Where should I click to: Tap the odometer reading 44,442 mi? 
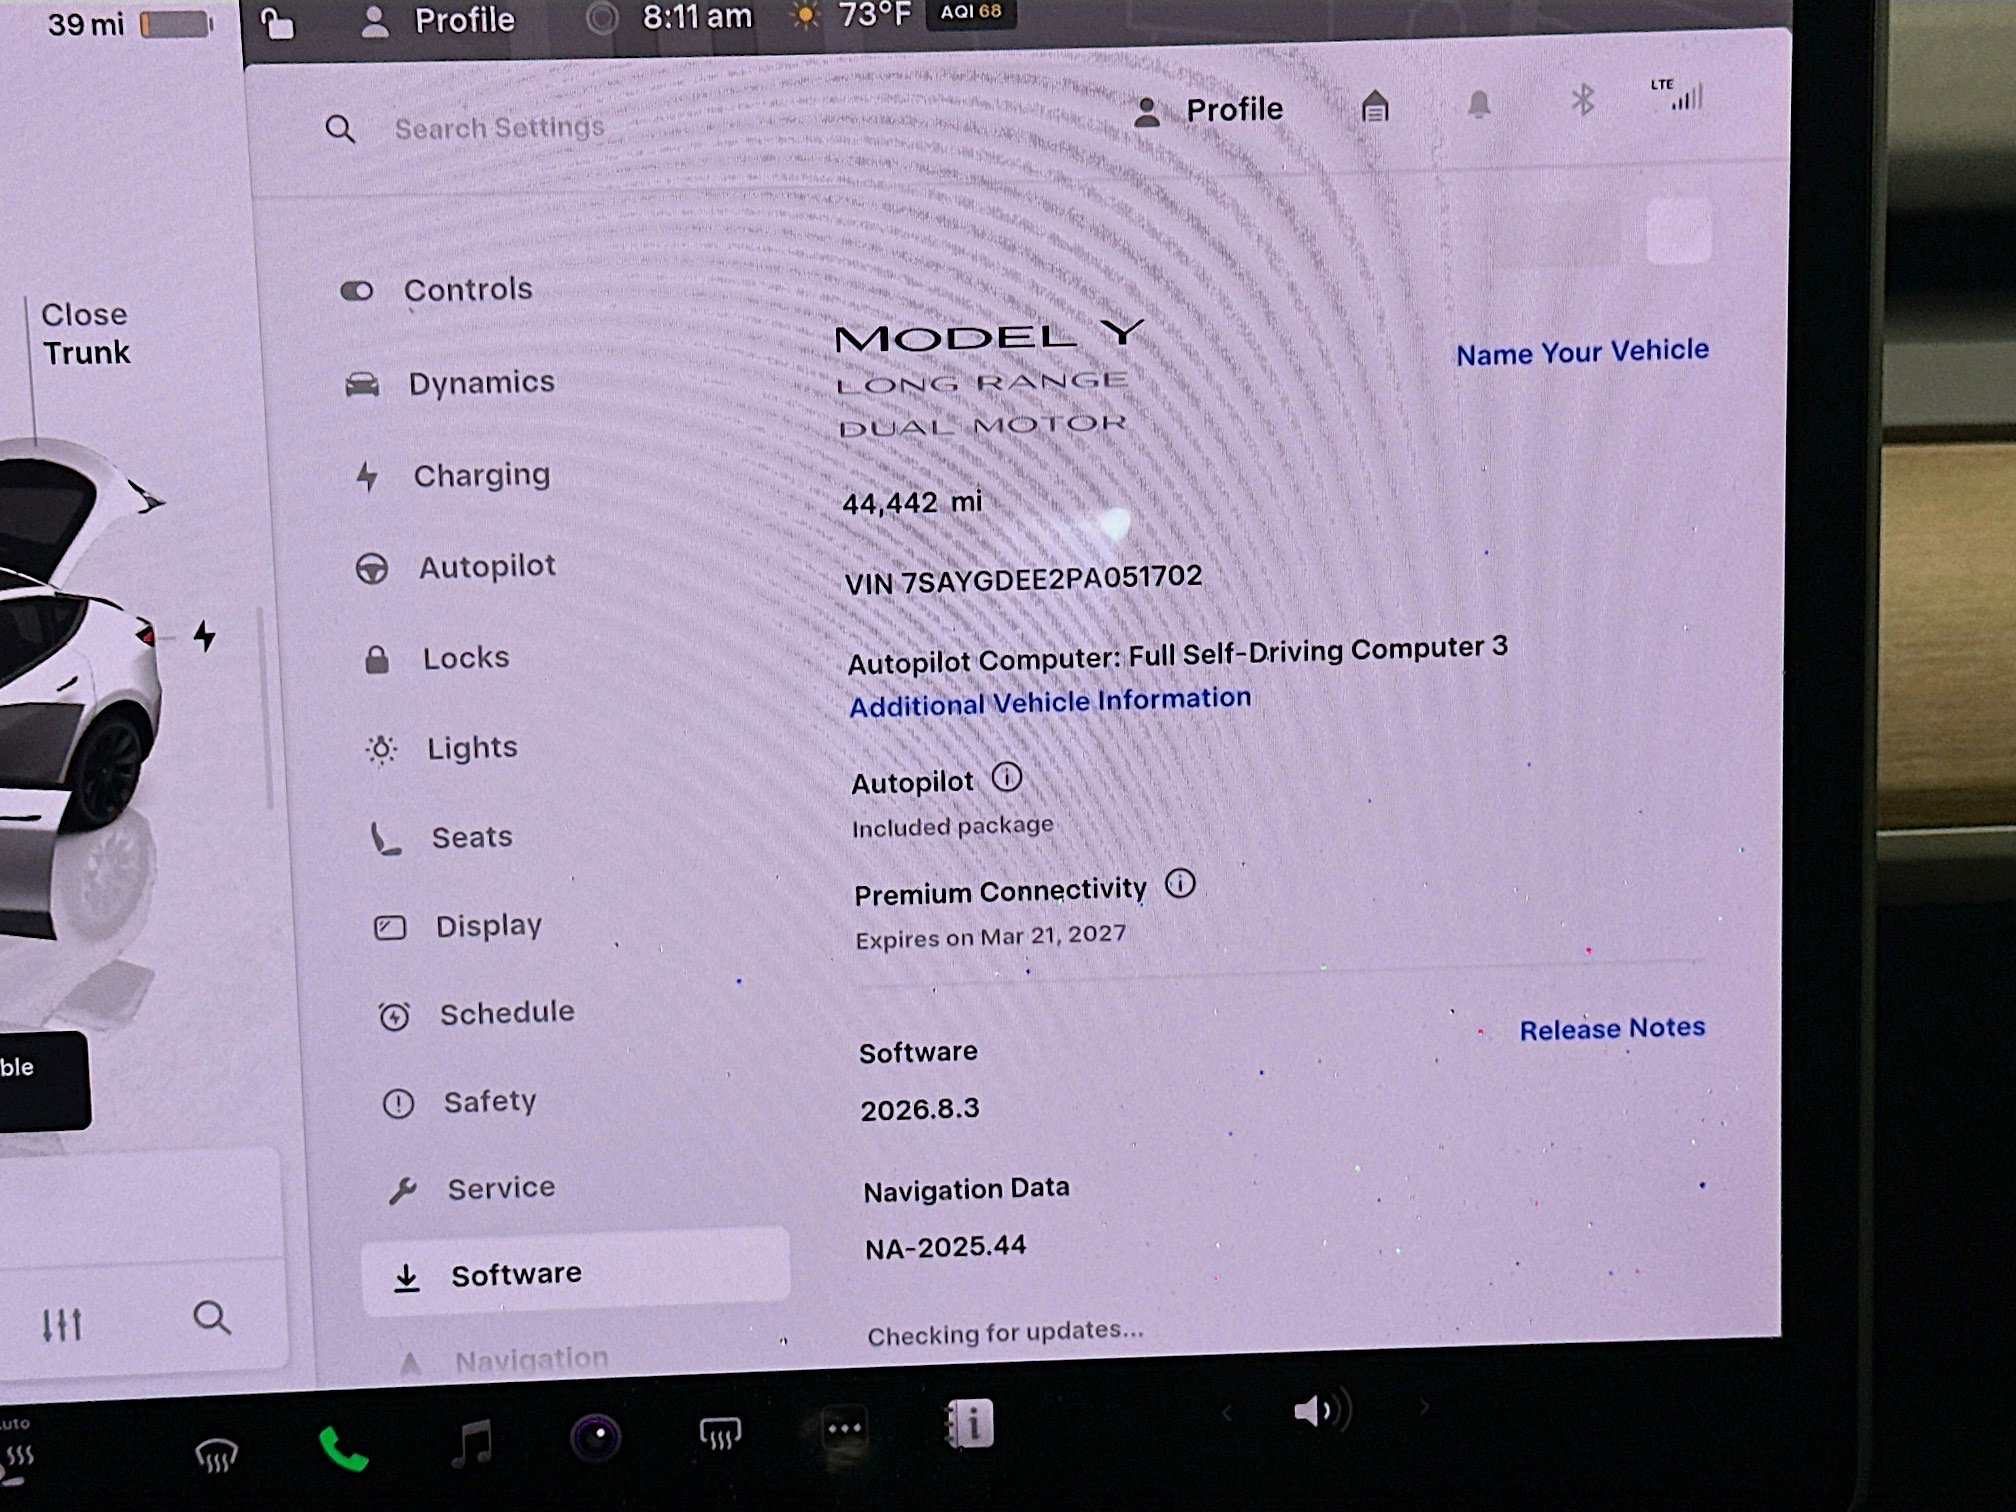[912, 502]
